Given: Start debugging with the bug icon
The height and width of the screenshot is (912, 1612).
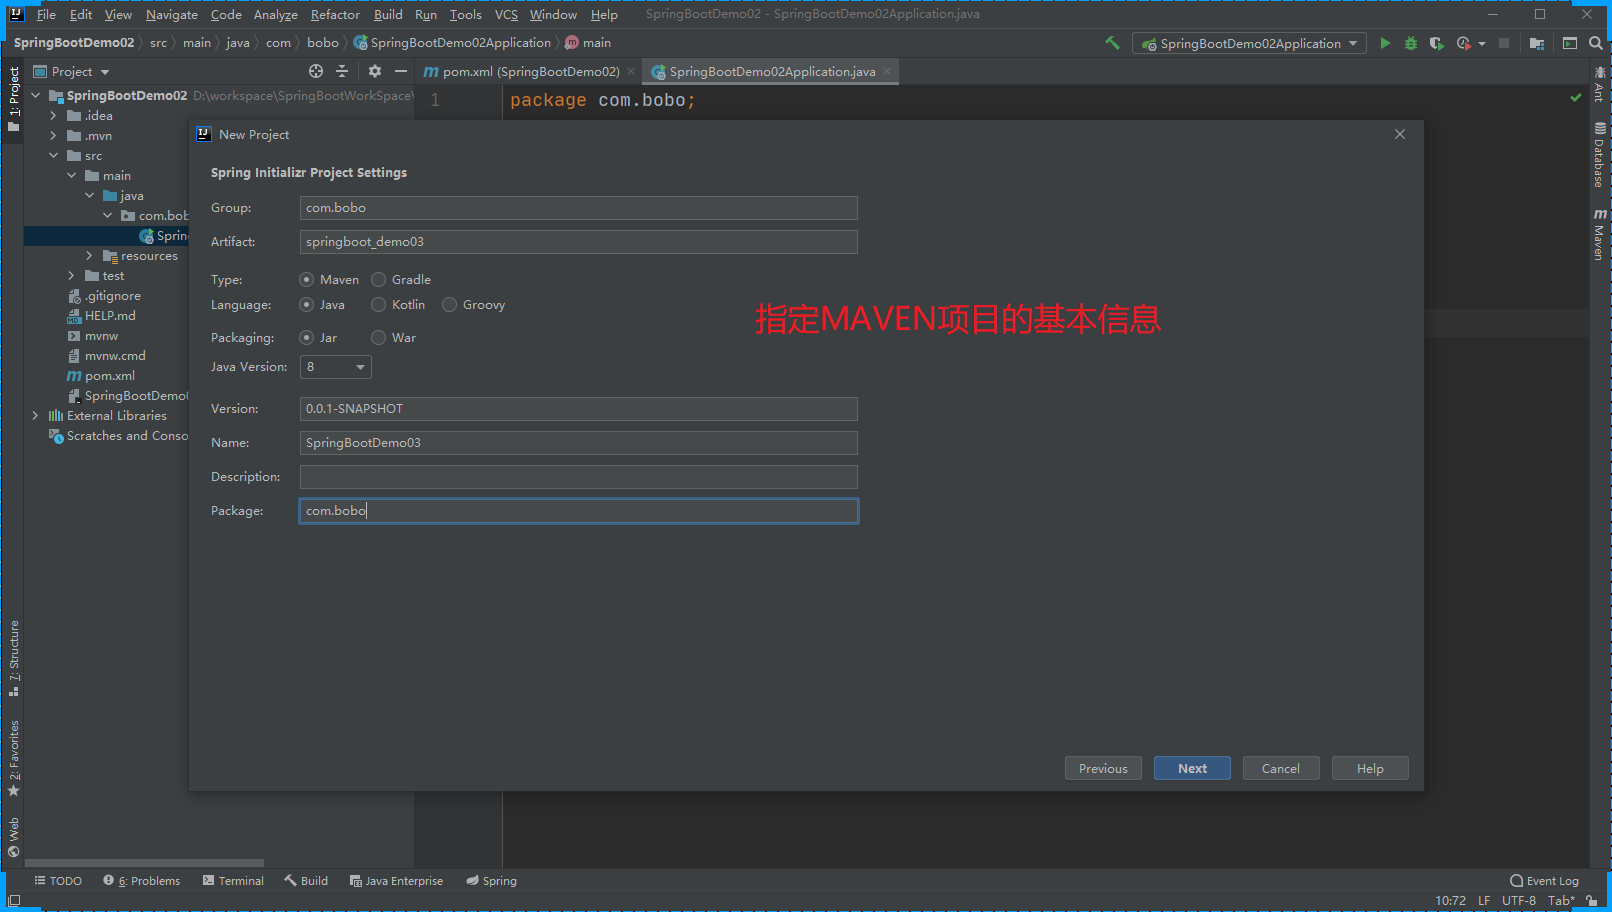Looking at the screenshot, I should click(x=1411, y=43).
